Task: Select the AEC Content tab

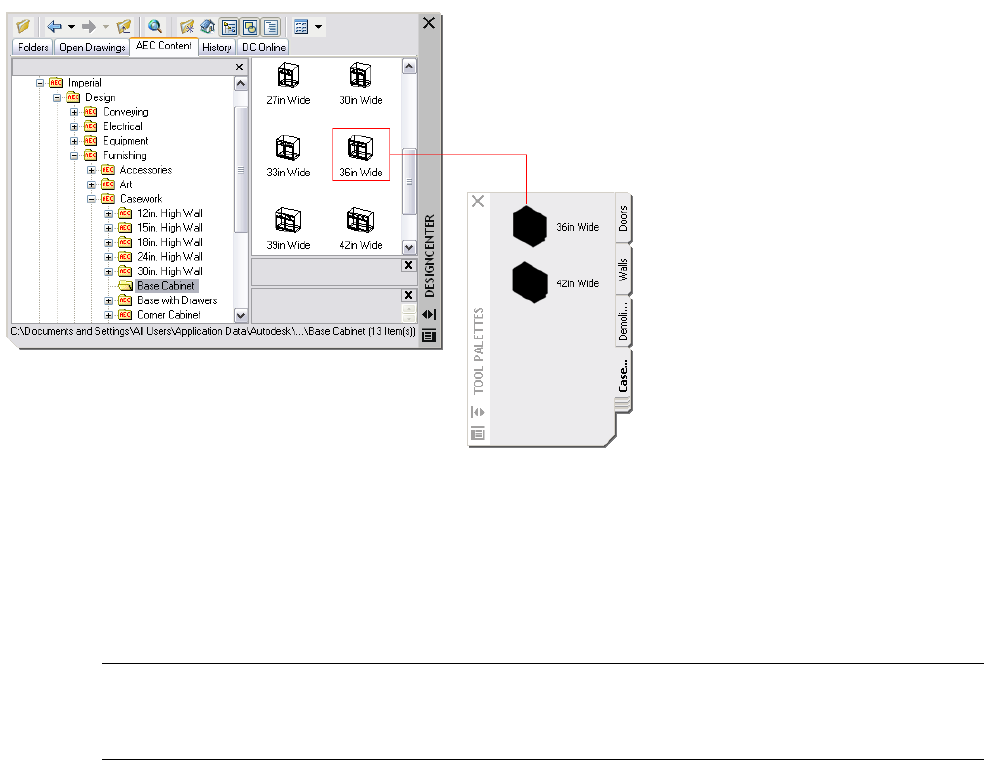Action: click(164, 46)
